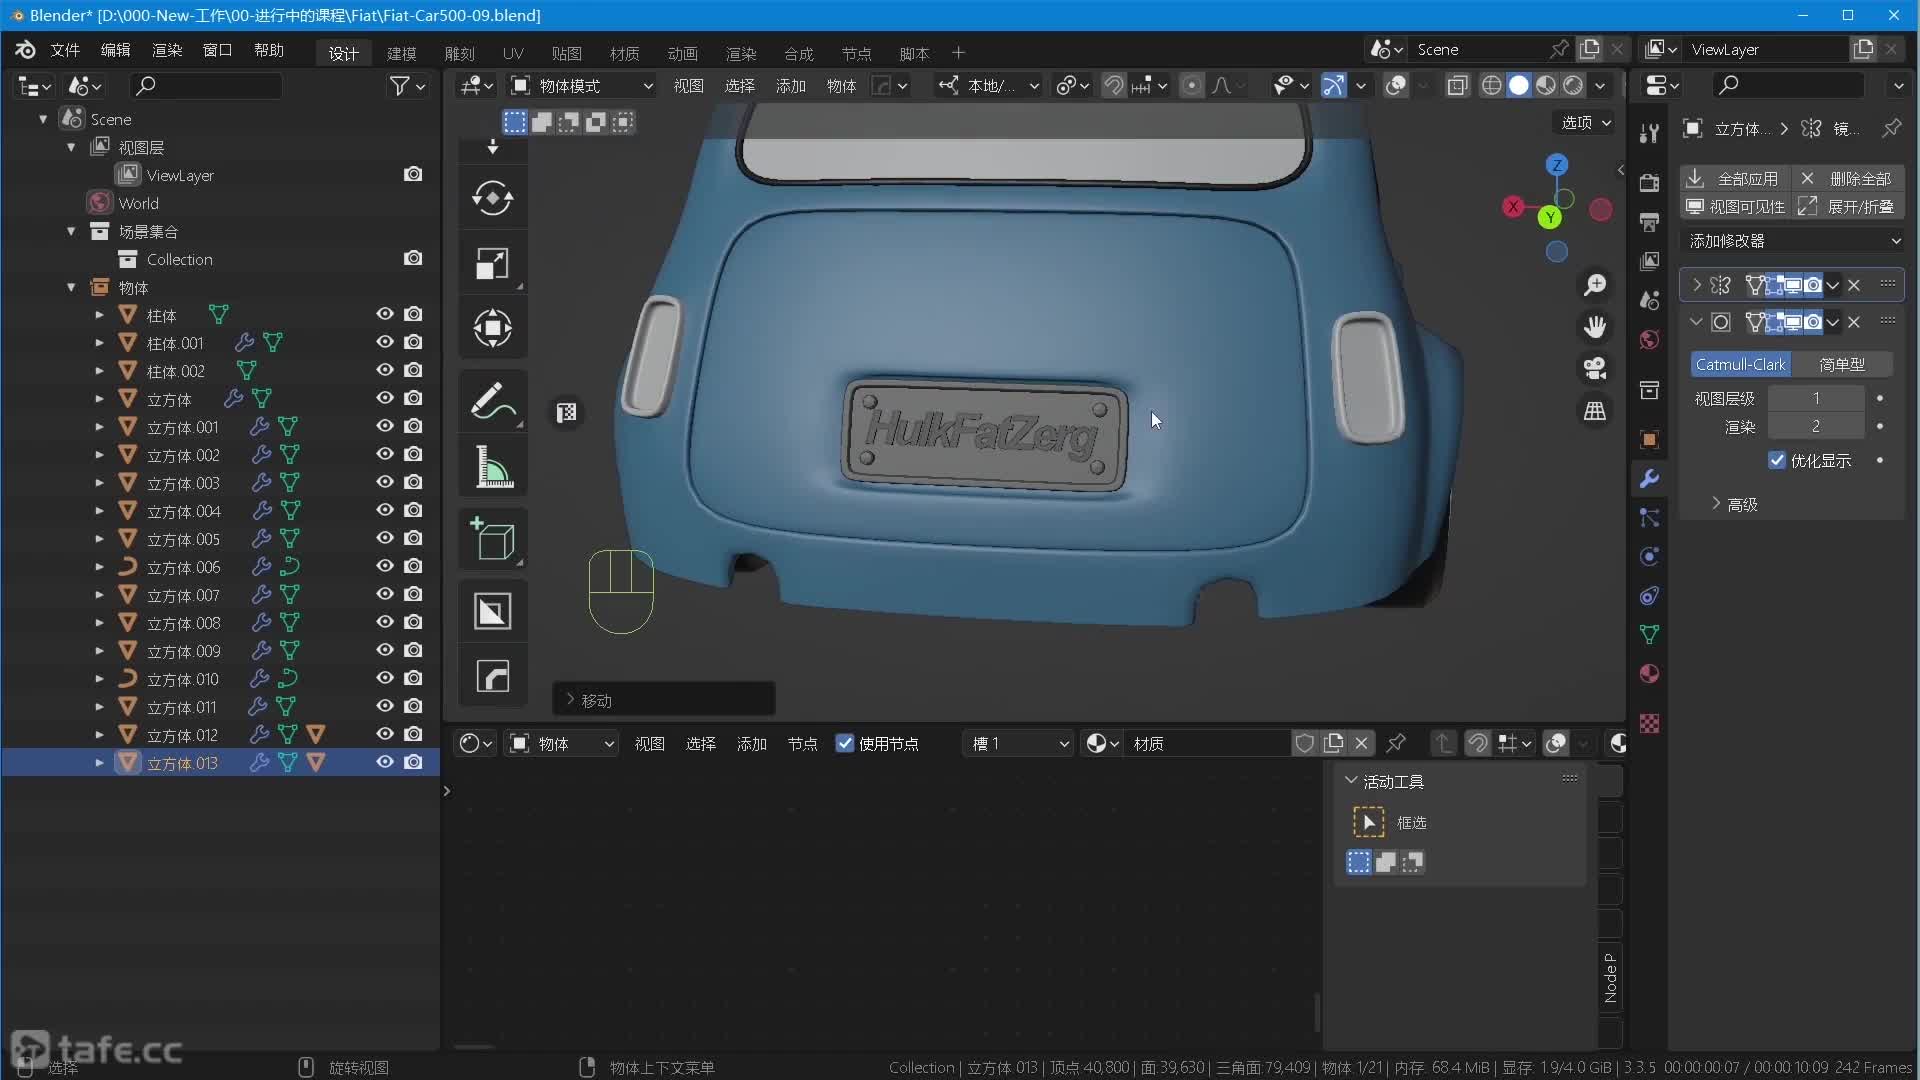Open 添加修改器 dropdown

(1792, 241)
